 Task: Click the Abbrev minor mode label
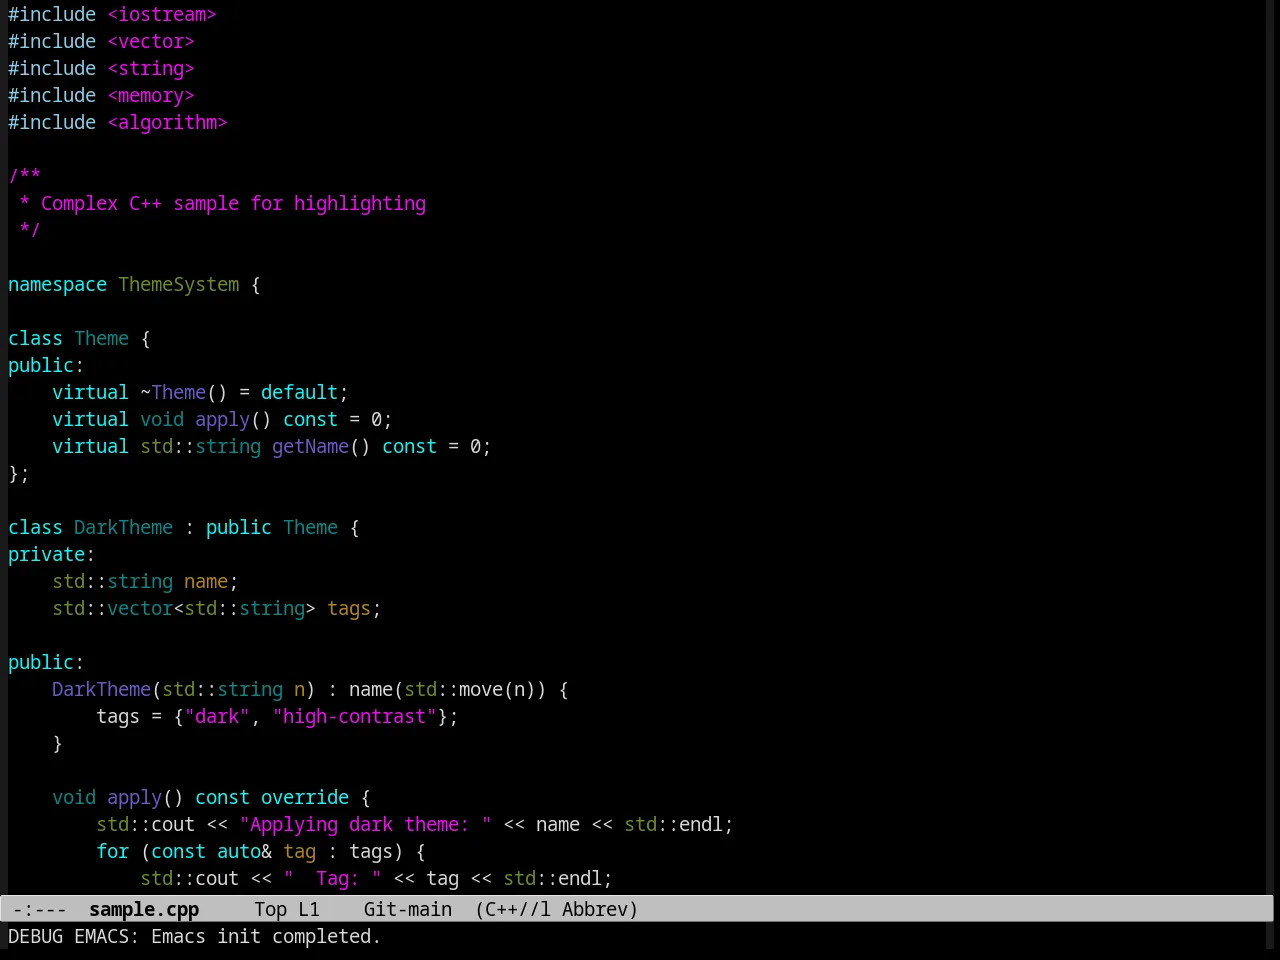click(595, 909)
